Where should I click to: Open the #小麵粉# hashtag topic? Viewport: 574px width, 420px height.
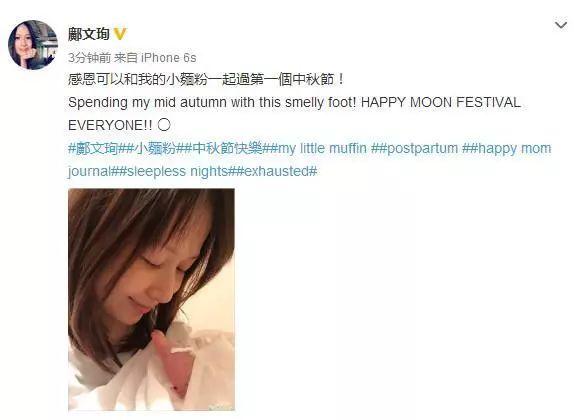point(155,148)
